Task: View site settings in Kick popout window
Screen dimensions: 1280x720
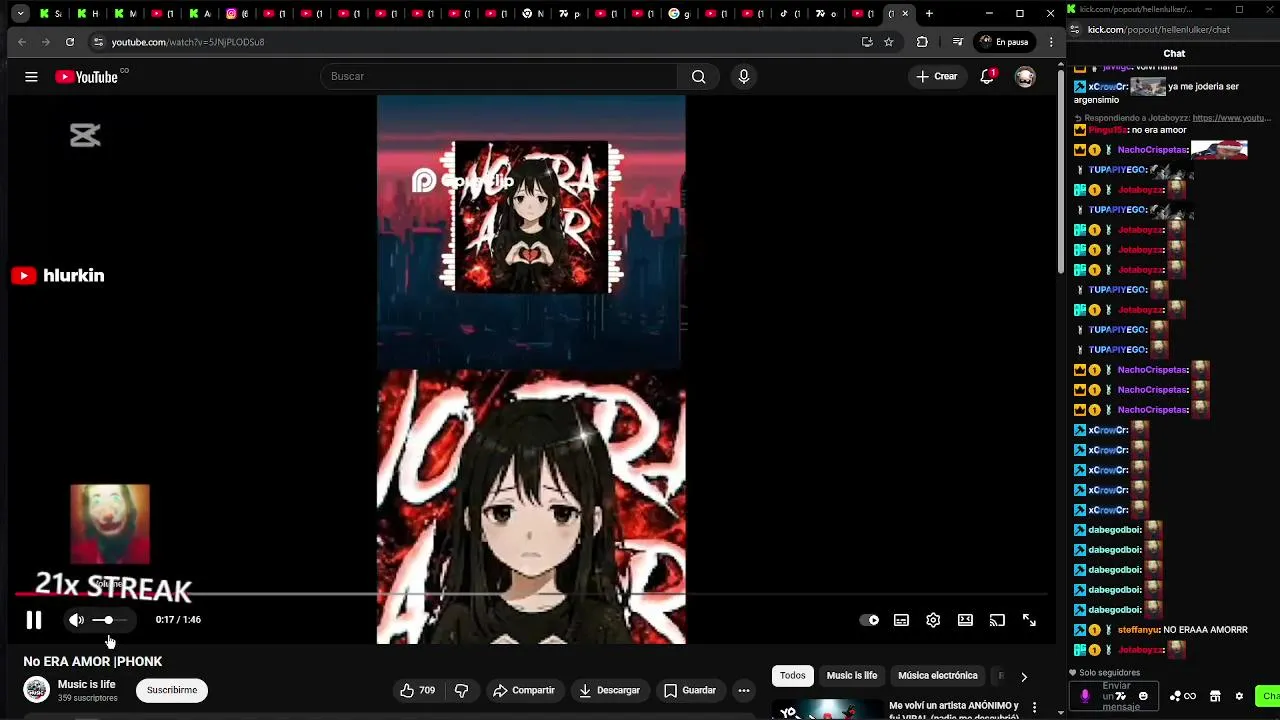Action: coord(1076,30)
